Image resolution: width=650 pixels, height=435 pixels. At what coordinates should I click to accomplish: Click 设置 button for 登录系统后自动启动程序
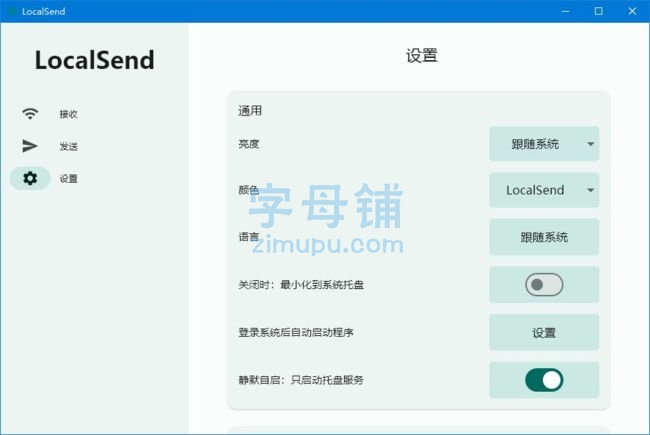pos(544,333)
